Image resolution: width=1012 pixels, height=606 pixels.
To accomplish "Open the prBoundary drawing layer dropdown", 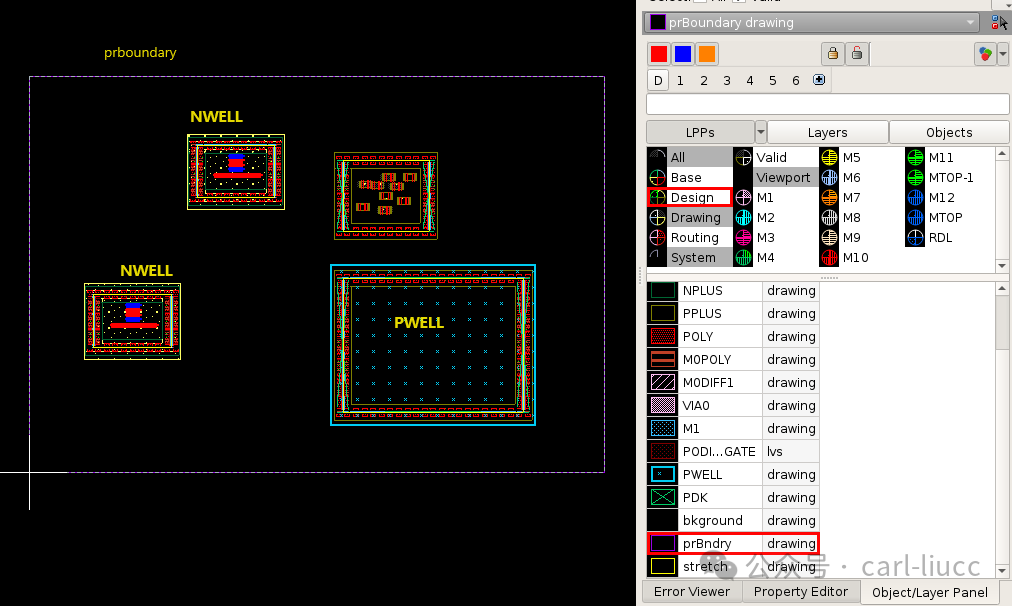I will (812, 23).
